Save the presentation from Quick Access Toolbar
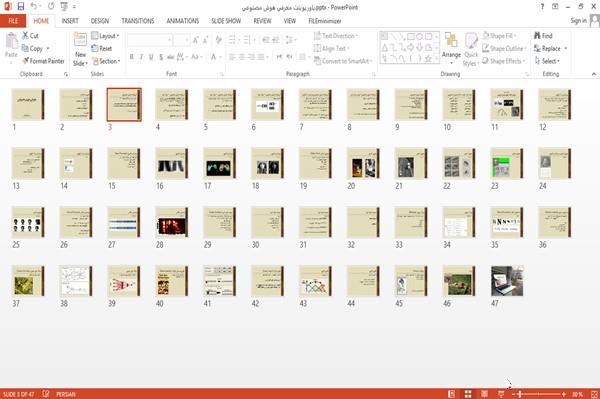This screenshot has height=399, width=600. 21,7
